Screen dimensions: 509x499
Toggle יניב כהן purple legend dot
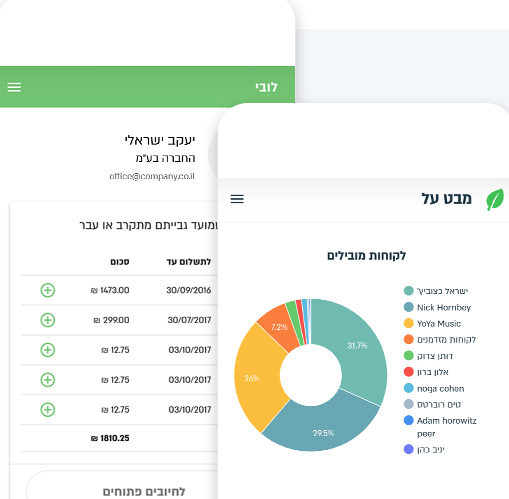tap(408, 449)
